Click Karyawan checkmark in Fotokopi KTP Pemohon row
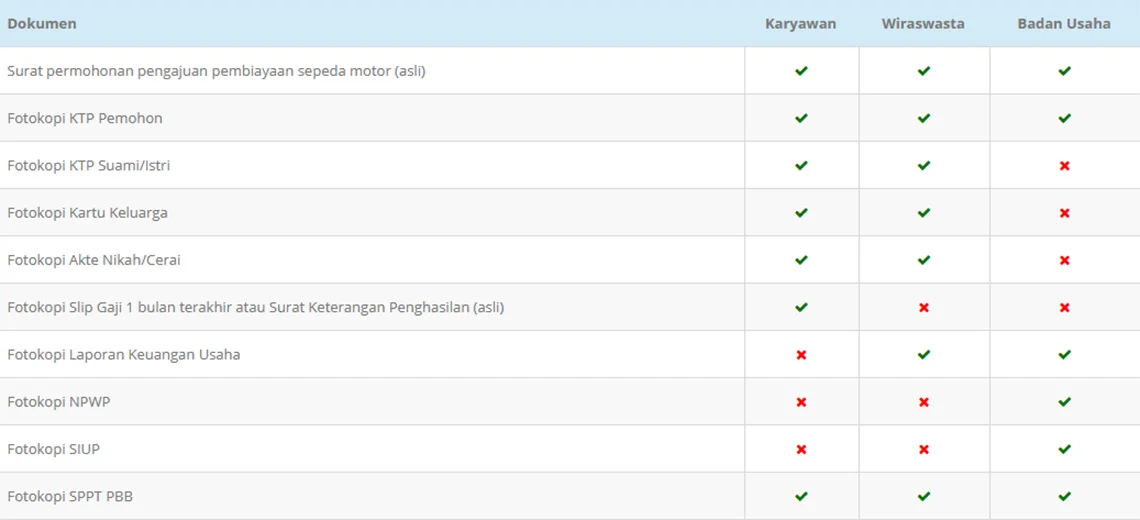This screenshot has width=1140, height=520. (x=801, y=119)
